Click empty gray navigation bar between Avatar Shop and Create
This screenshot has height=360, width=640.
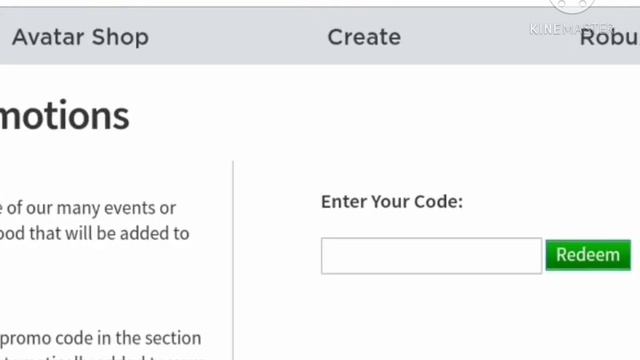[x=238, y=37]
